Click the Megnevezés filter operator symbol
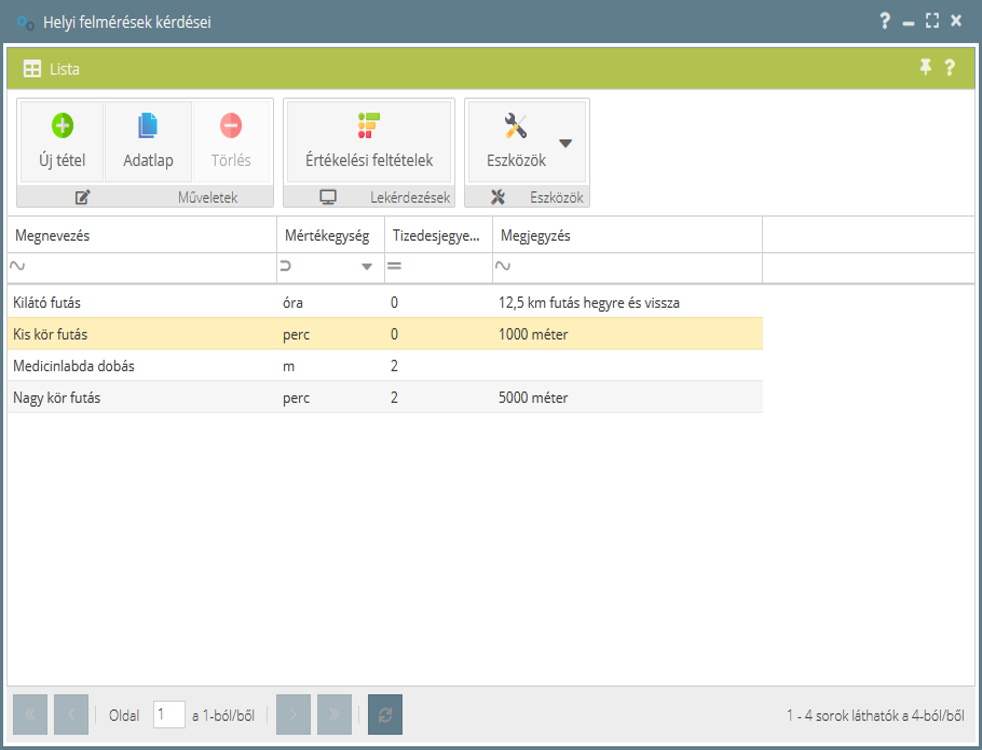 click(x=17, y=266)
